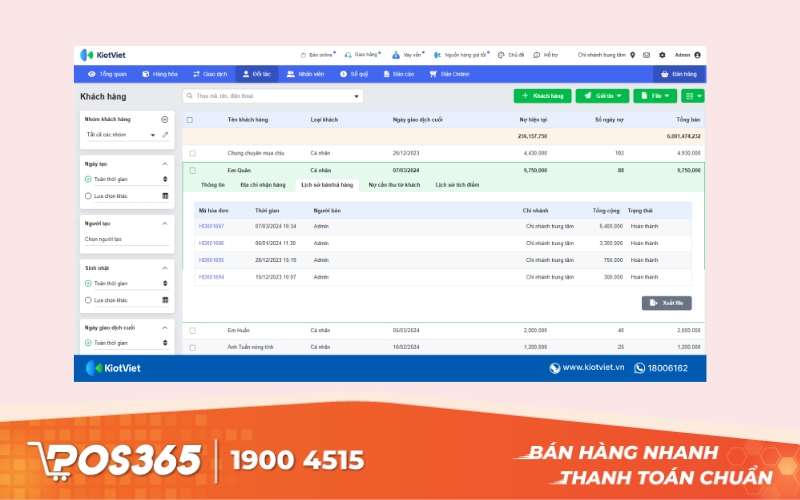Open the Báo cáo menu
This screenshot has height=500, width=800.
coord(399,74)
